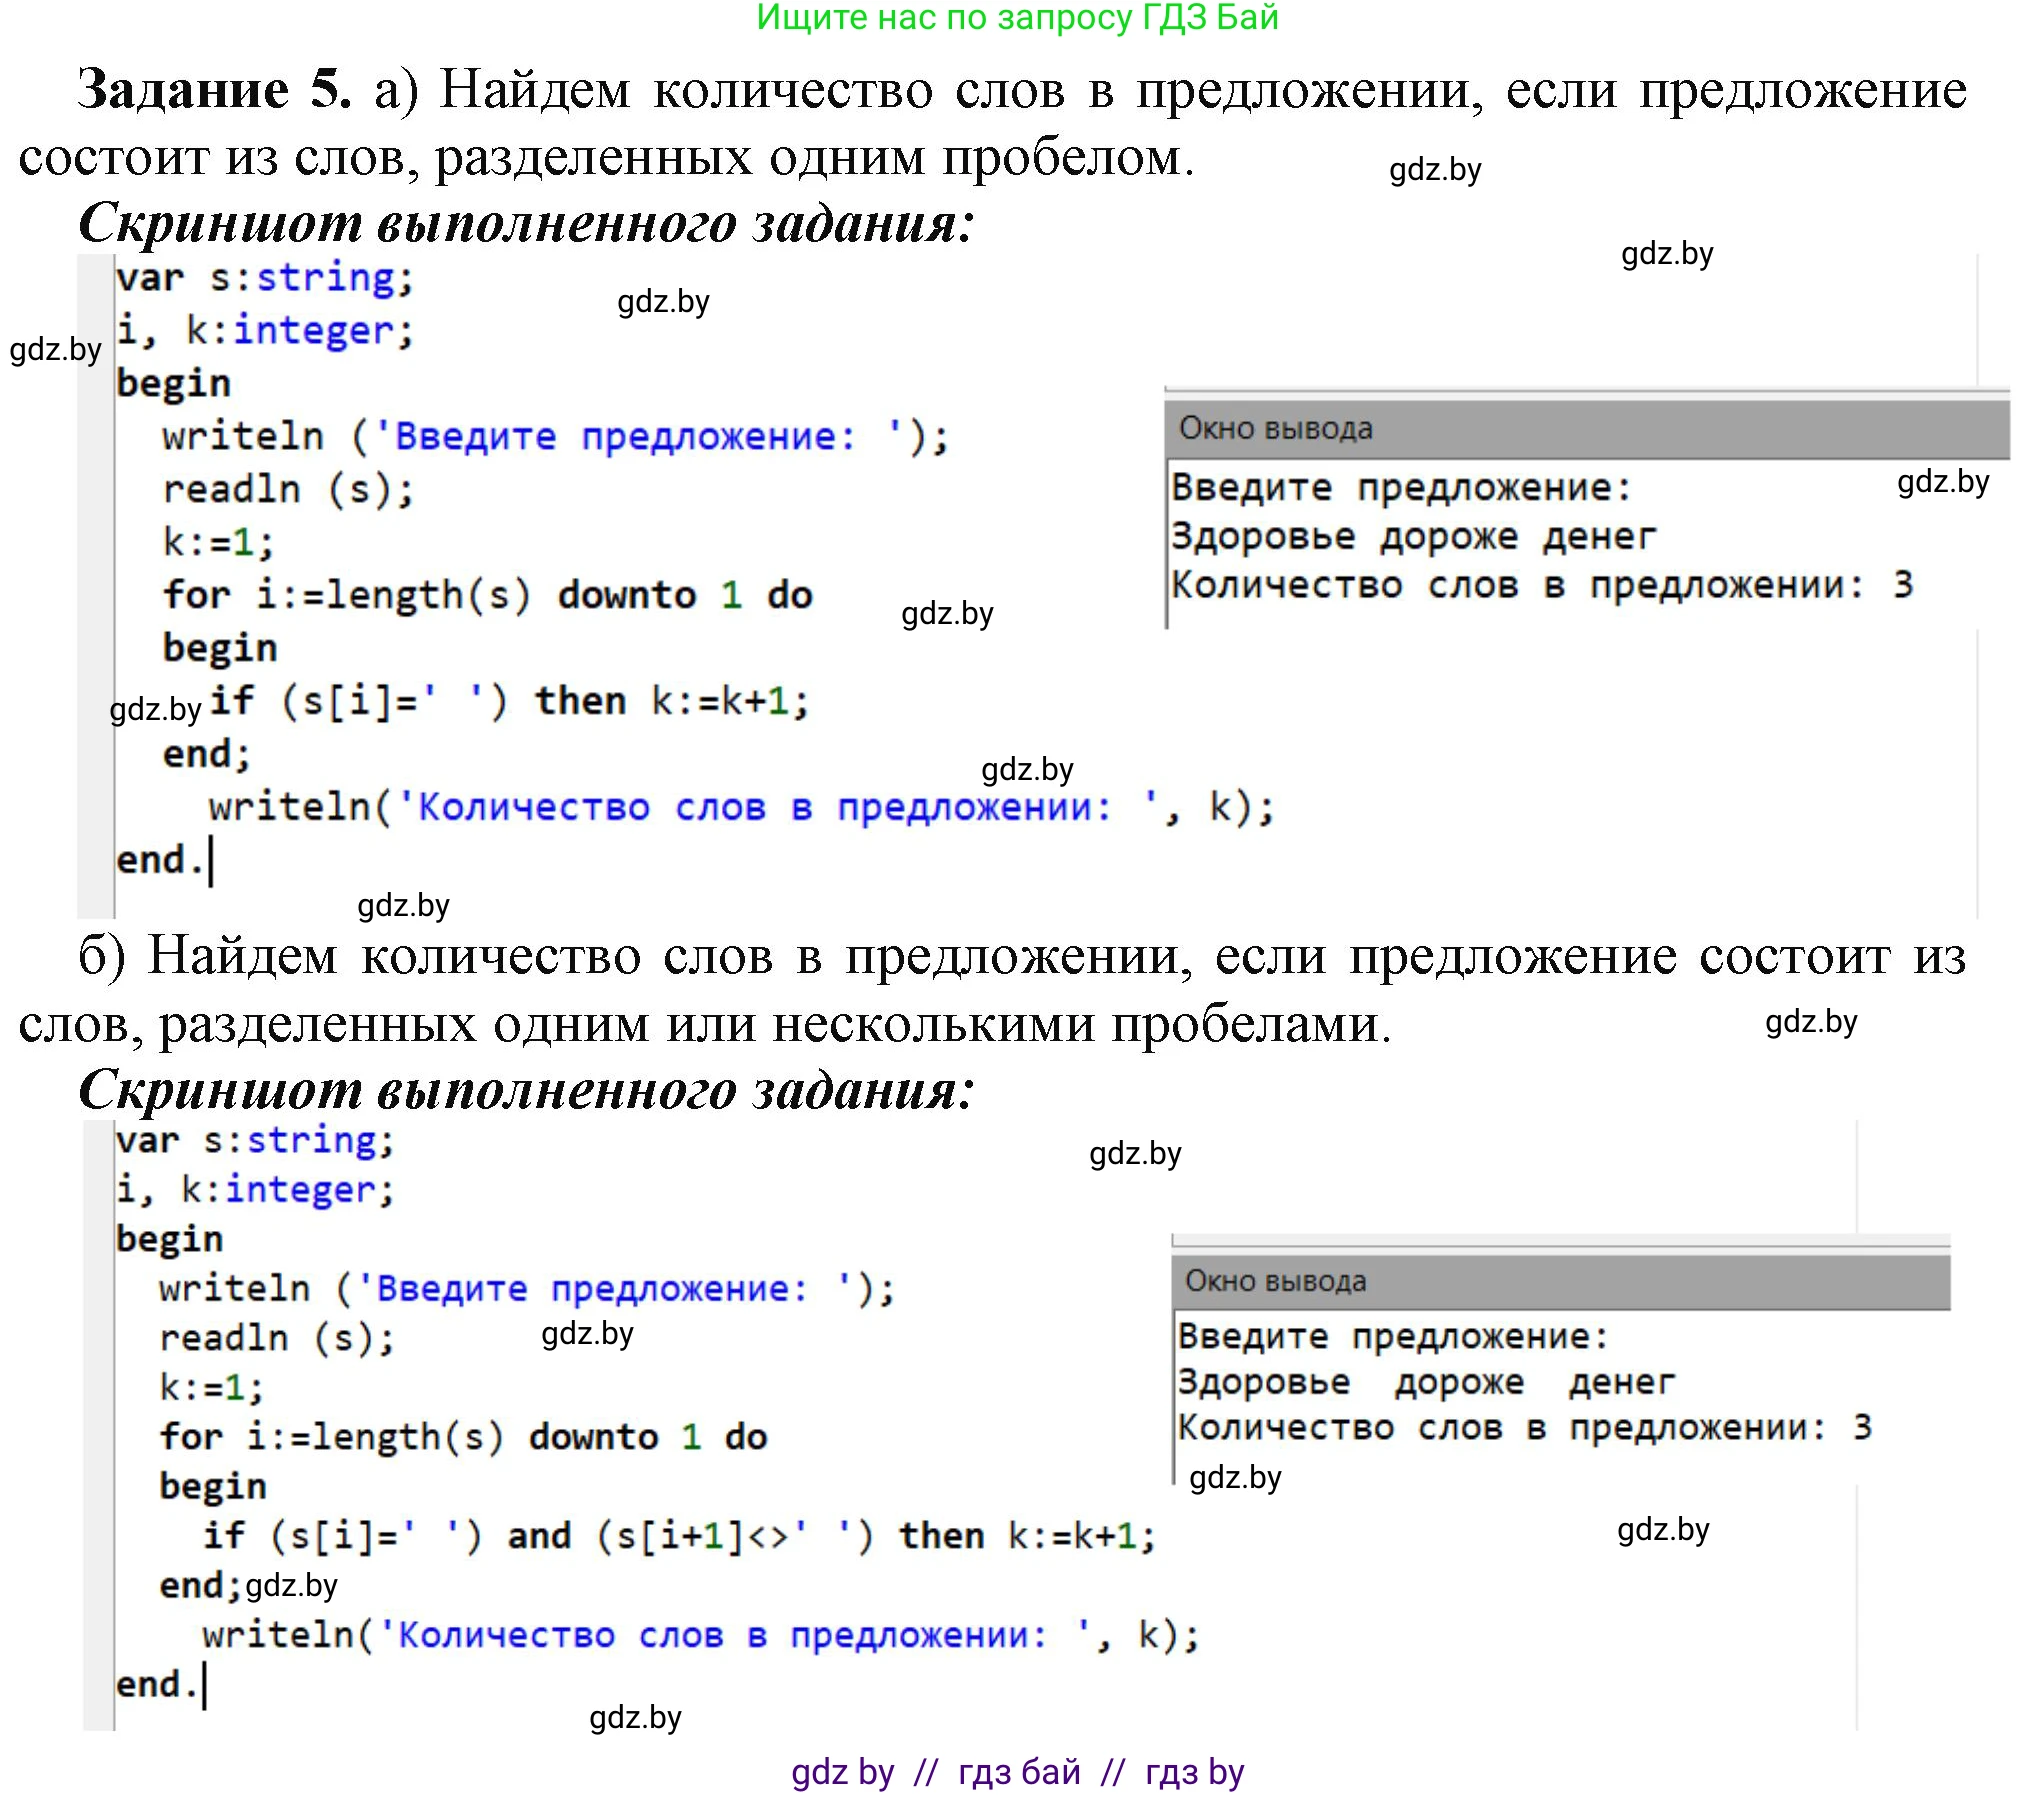Click the text cursor position after 'end.'
This screenshot has width=2039, height=1795.
212,860
